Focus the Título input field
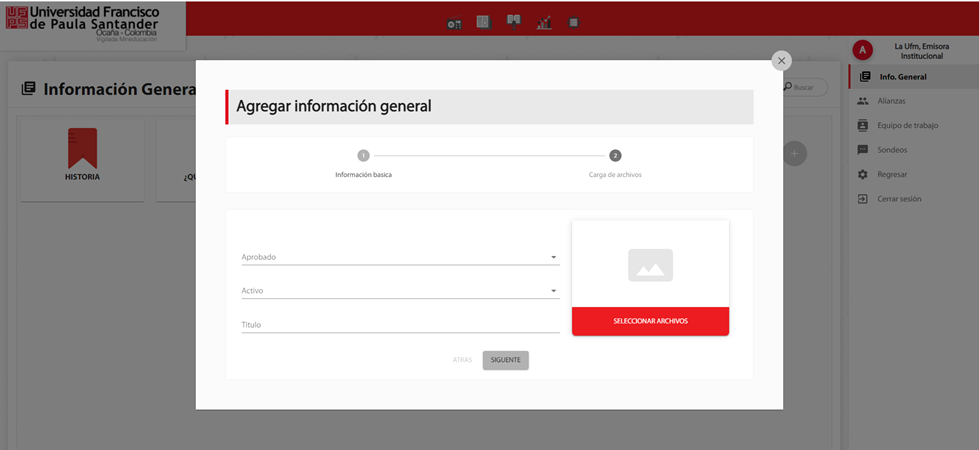This screenshot has height=450, width=979. [x=400, y=325]
